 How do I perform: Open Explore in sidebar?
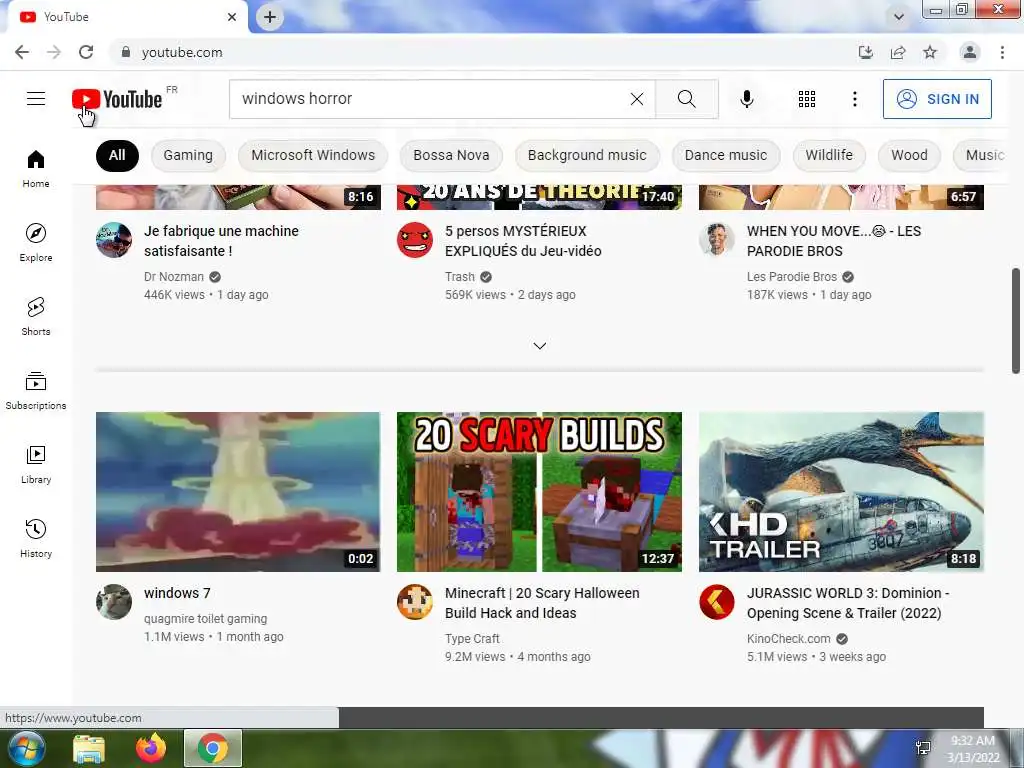point(36,242)
